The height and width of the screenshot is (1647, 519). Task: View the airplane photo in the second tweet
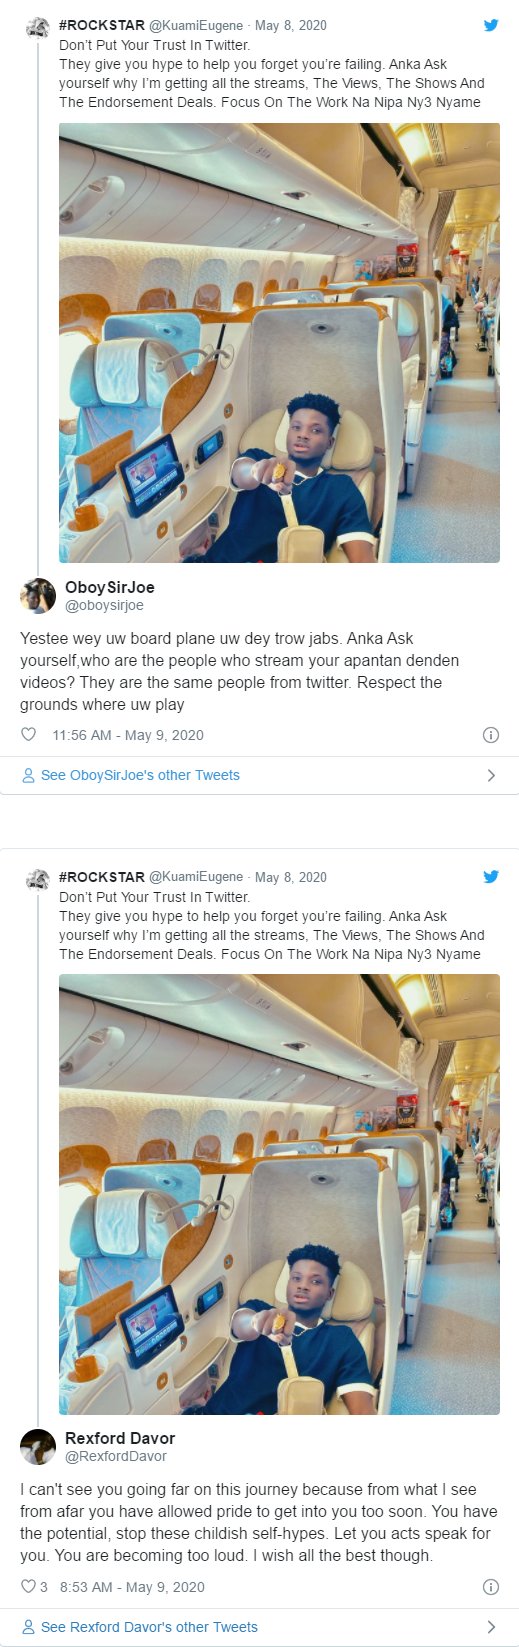pos(279,1195)
